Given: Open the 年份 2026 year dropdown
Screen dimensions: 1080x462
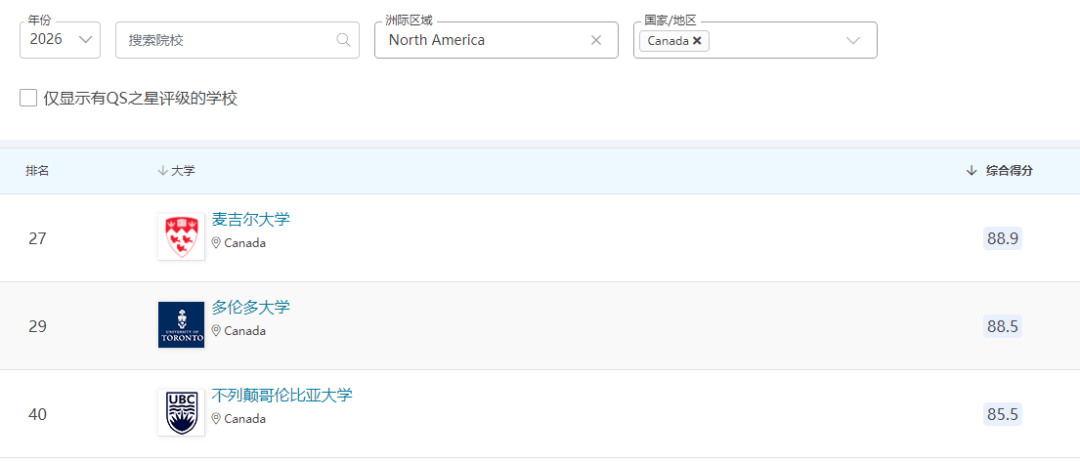Looking at the screenshot, I should (x=60, y=40).
